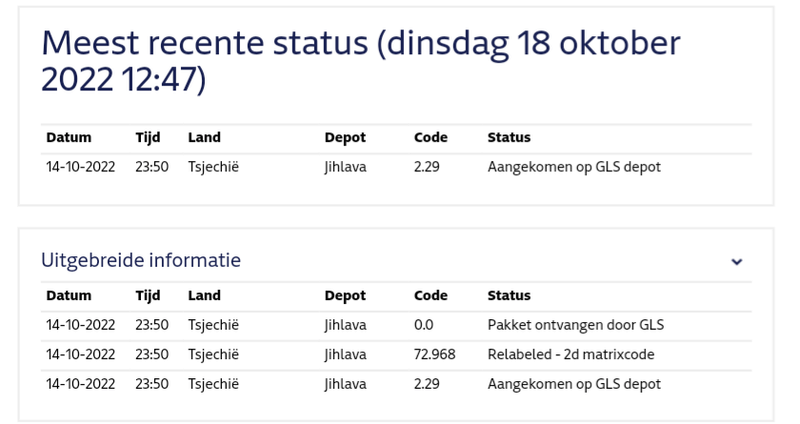Click Status header in Uitgebreide informatie table
The width and height of the screenshot is (800, 424).
pyautogui.click(x=508, y=296)
